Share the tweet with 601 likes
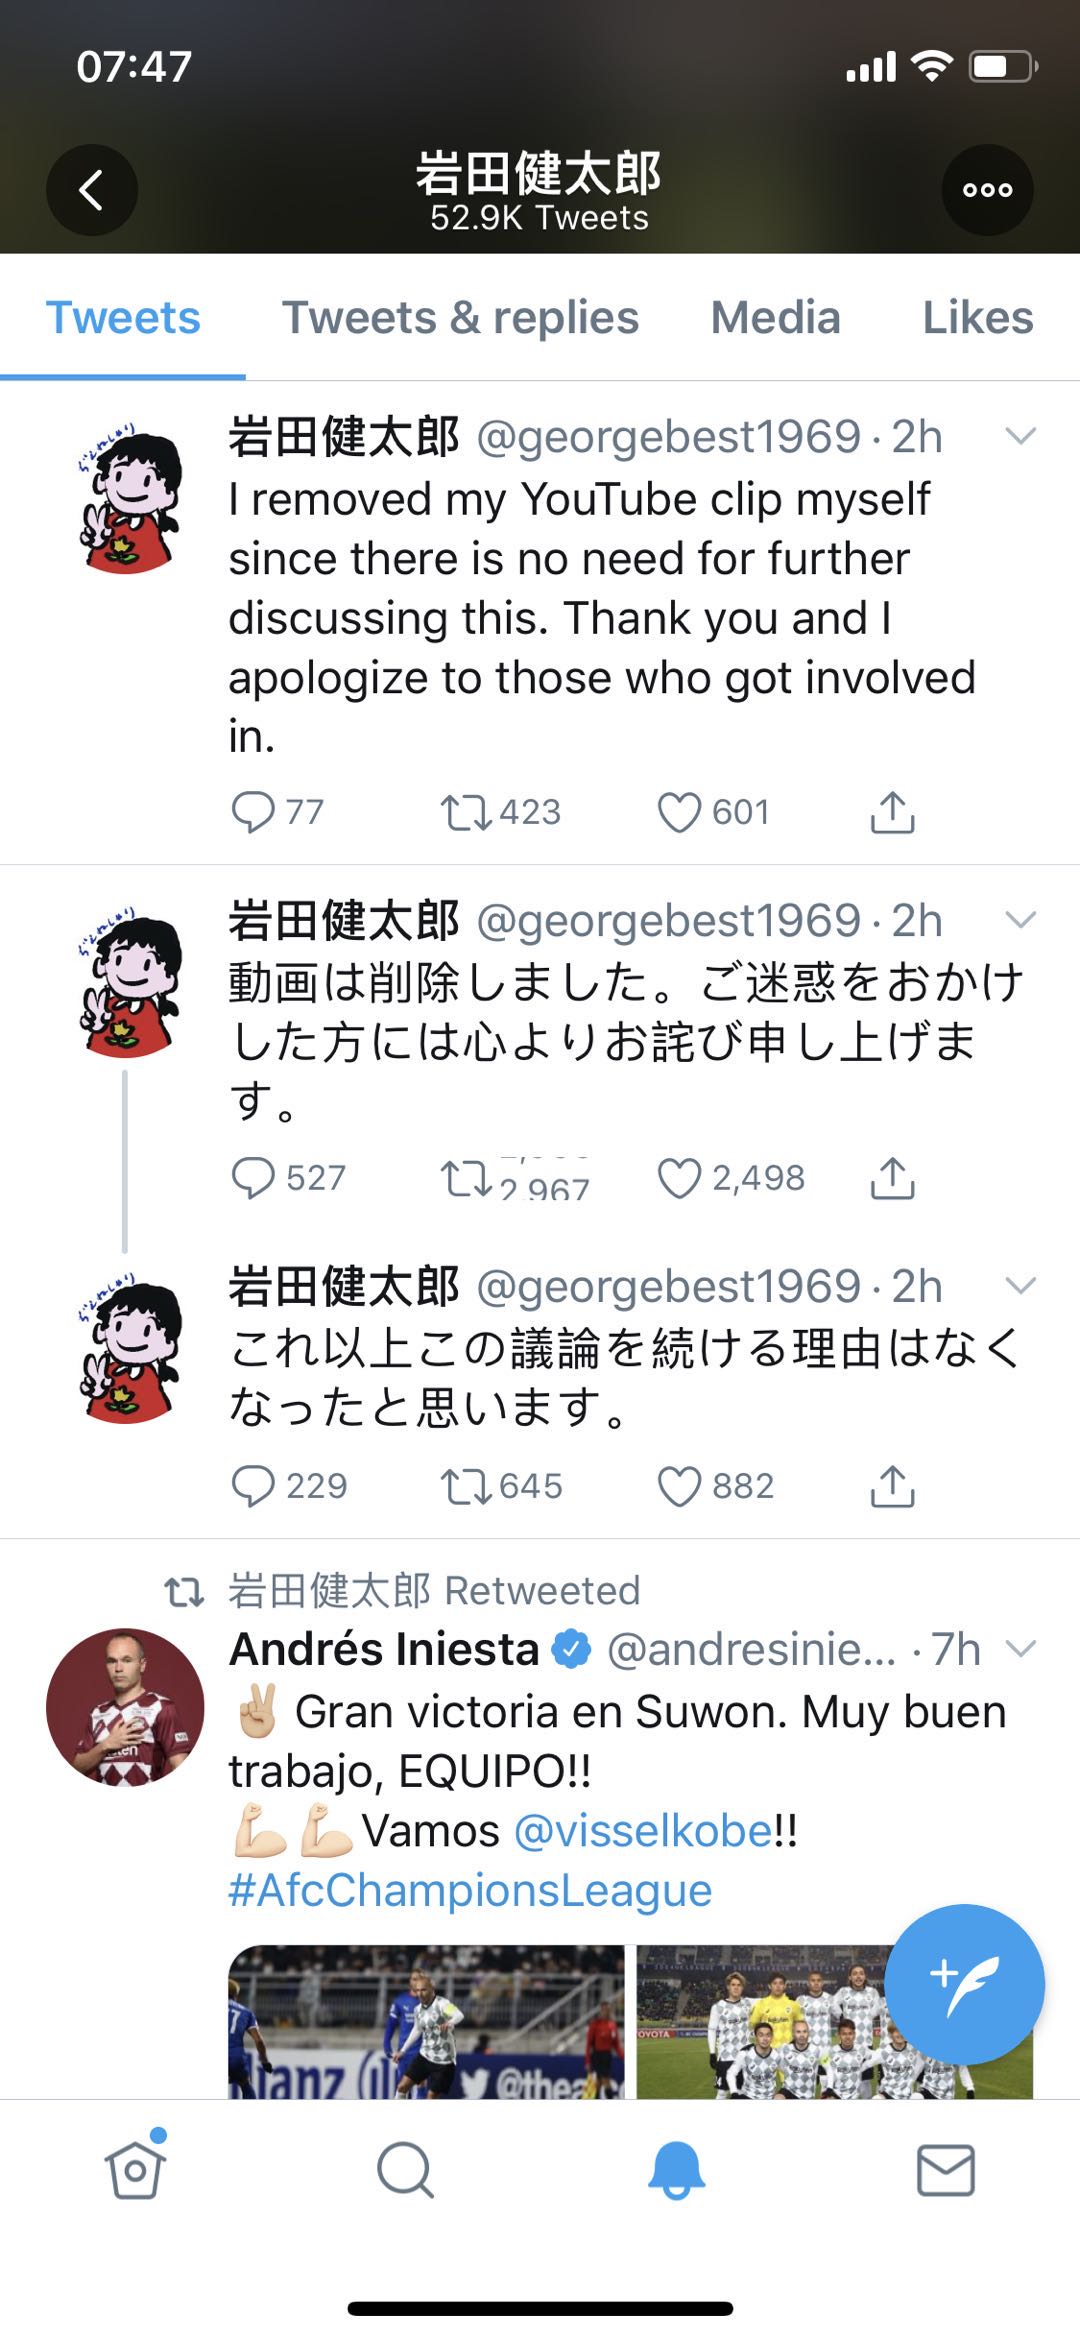 click(891, 812)
